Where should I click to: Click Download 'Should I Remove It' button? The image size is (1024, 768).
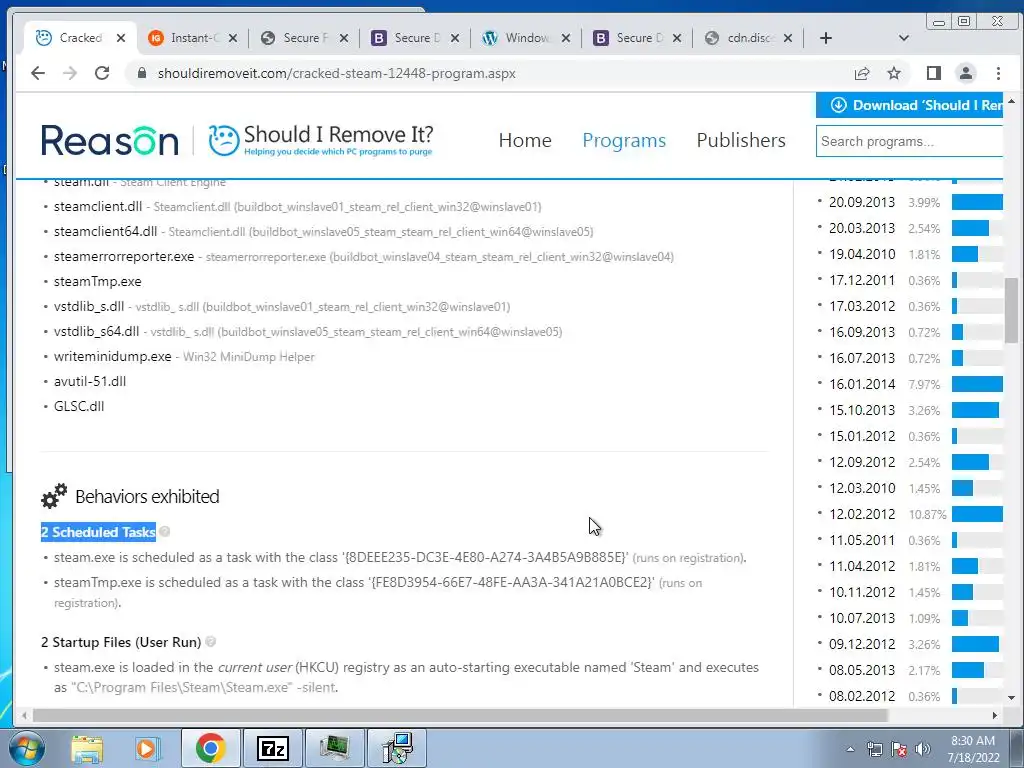[909, 105]
